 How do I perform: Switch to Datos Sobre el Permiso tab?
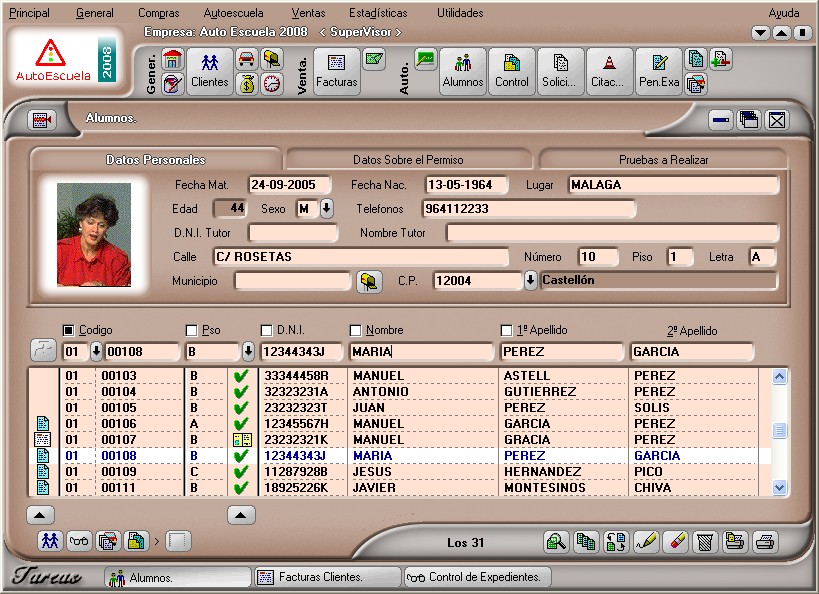tap(408, 160)
